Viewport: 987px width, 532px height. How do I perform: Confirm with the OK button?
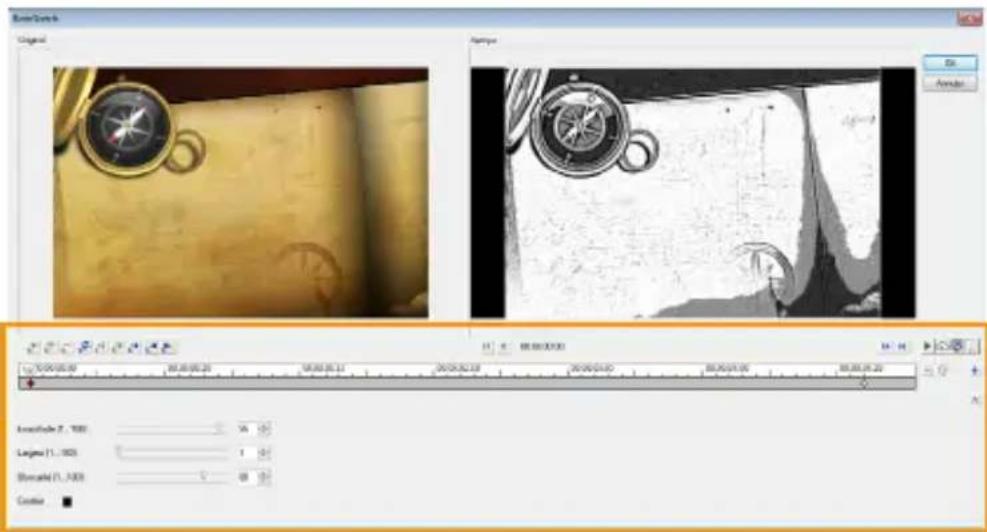[x=950, y=64]
